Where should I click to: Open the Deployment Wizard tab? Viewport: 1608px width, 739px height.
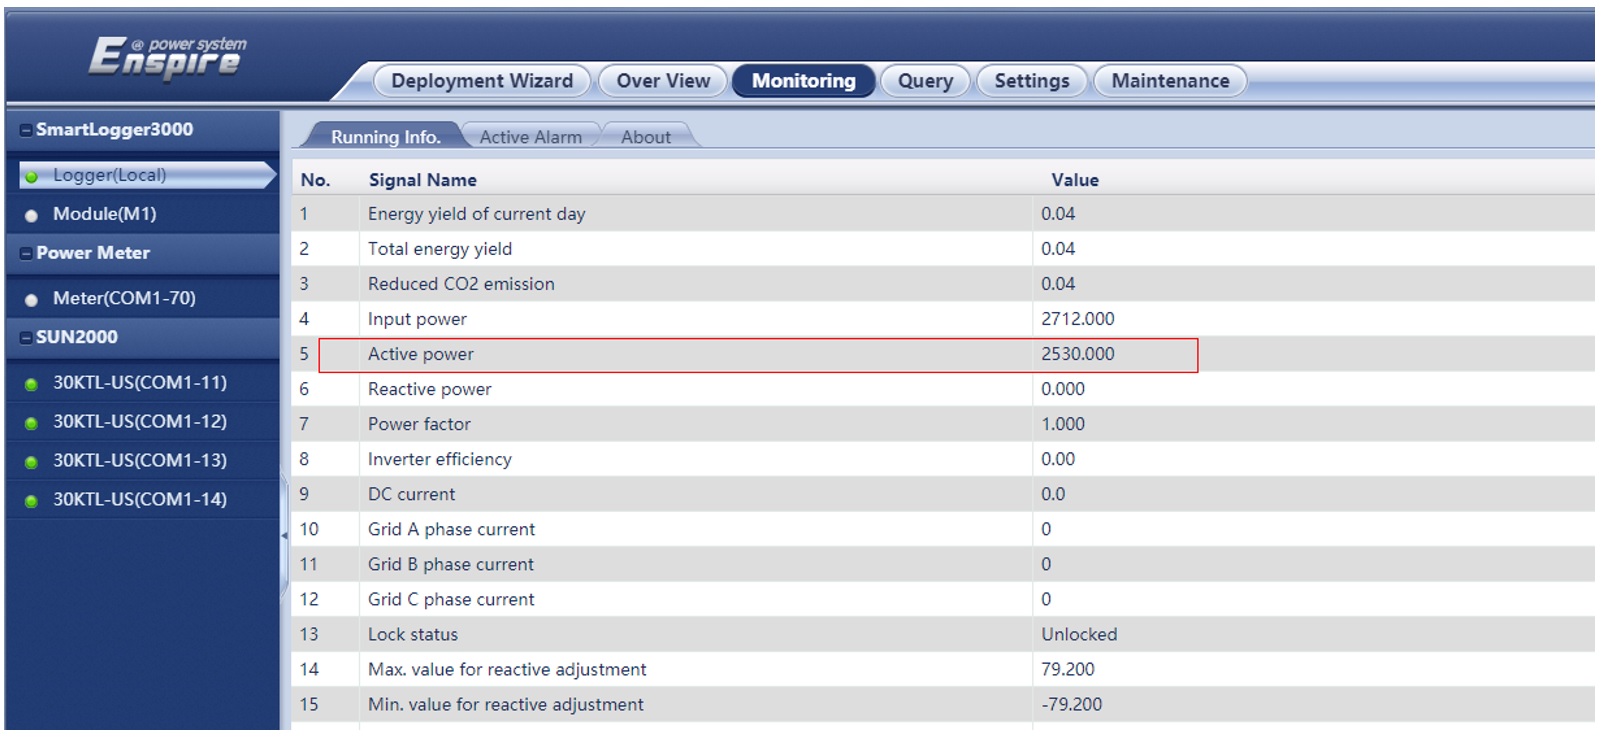tap(482, 81)
